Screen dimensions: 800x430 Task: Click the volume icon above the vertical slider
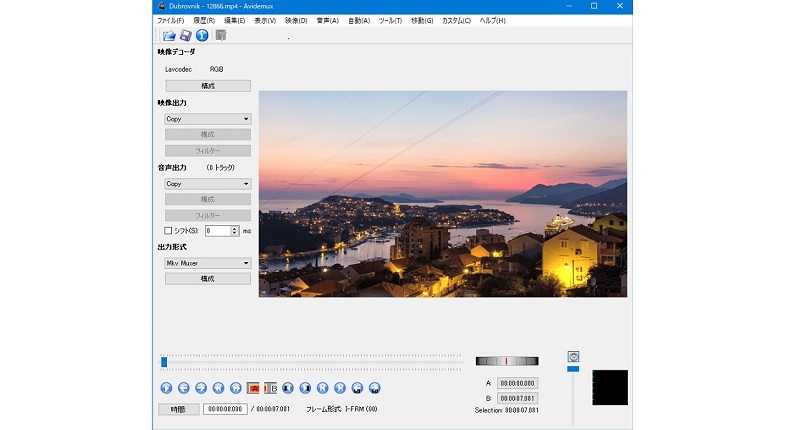coord(573,356)
